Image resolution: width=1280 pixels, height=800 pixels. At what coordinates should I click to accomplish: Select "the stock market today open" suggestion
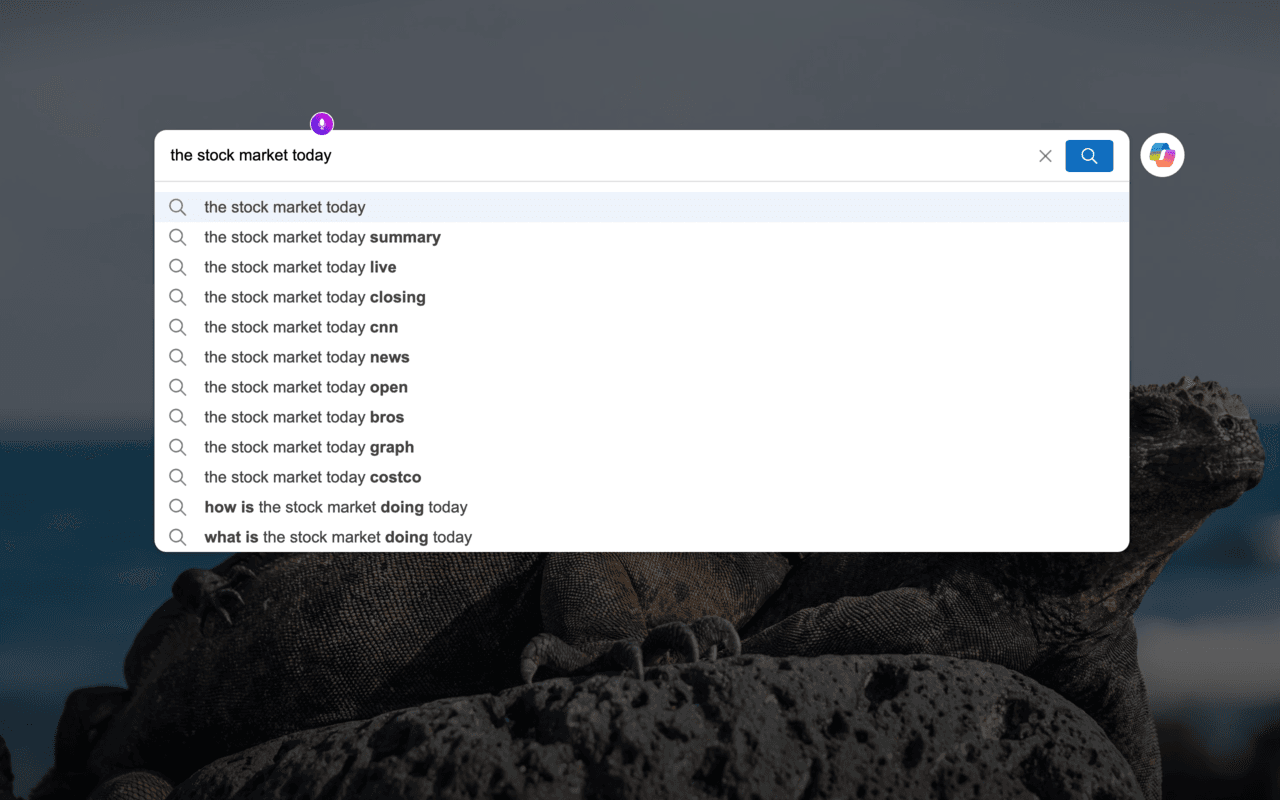[306, 387]
